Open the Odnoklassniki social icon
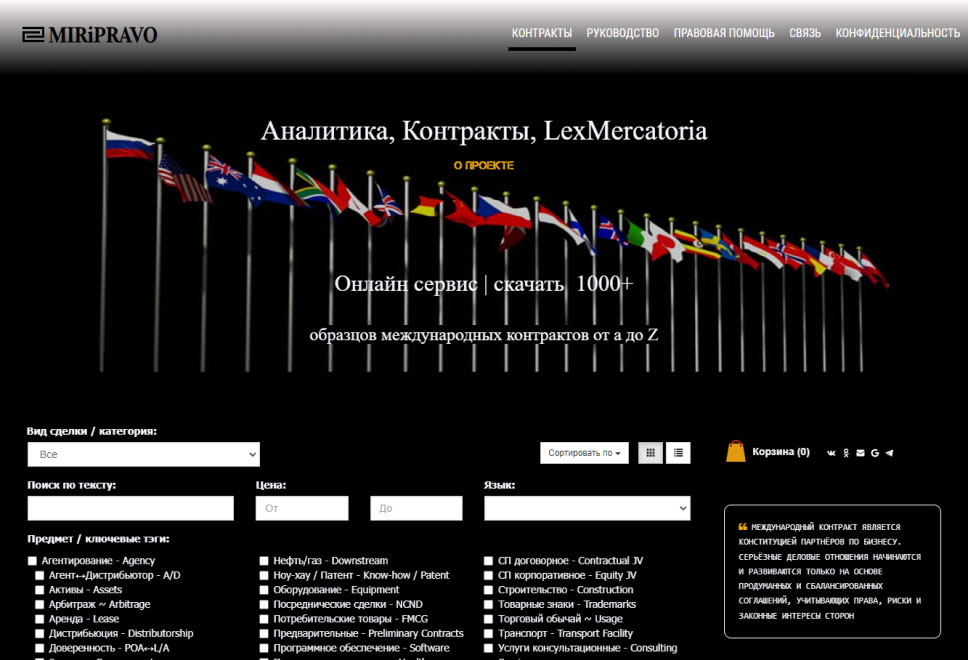968x660 pixels. point(847,453)
